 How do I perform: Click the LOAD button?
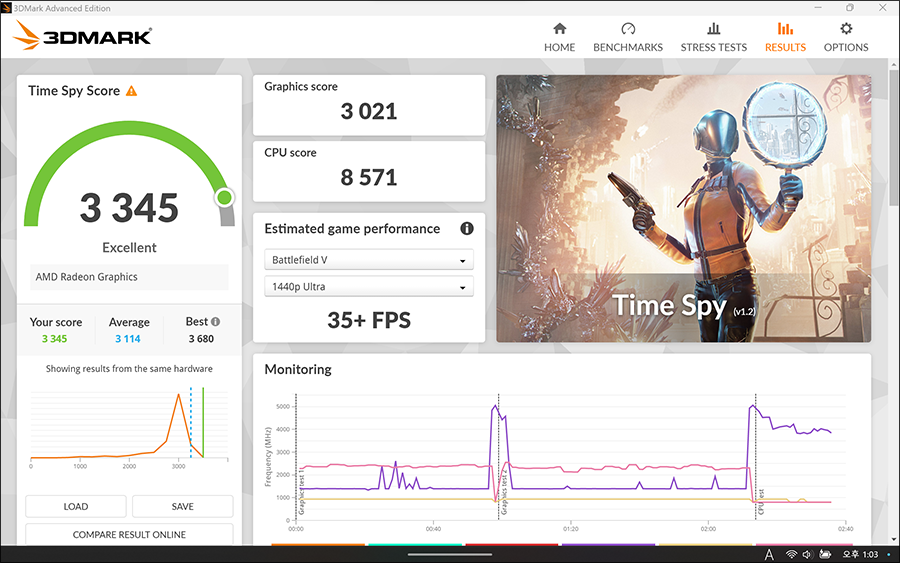(x=76, y=506)
